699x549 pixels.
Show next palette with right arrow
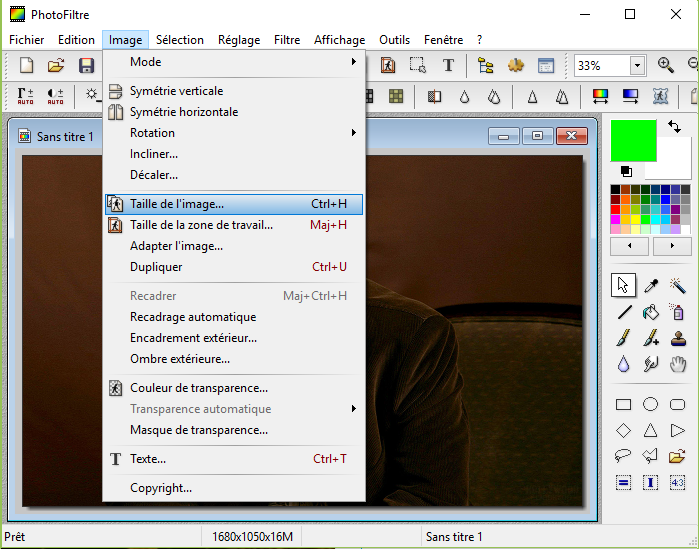(672, 246)
